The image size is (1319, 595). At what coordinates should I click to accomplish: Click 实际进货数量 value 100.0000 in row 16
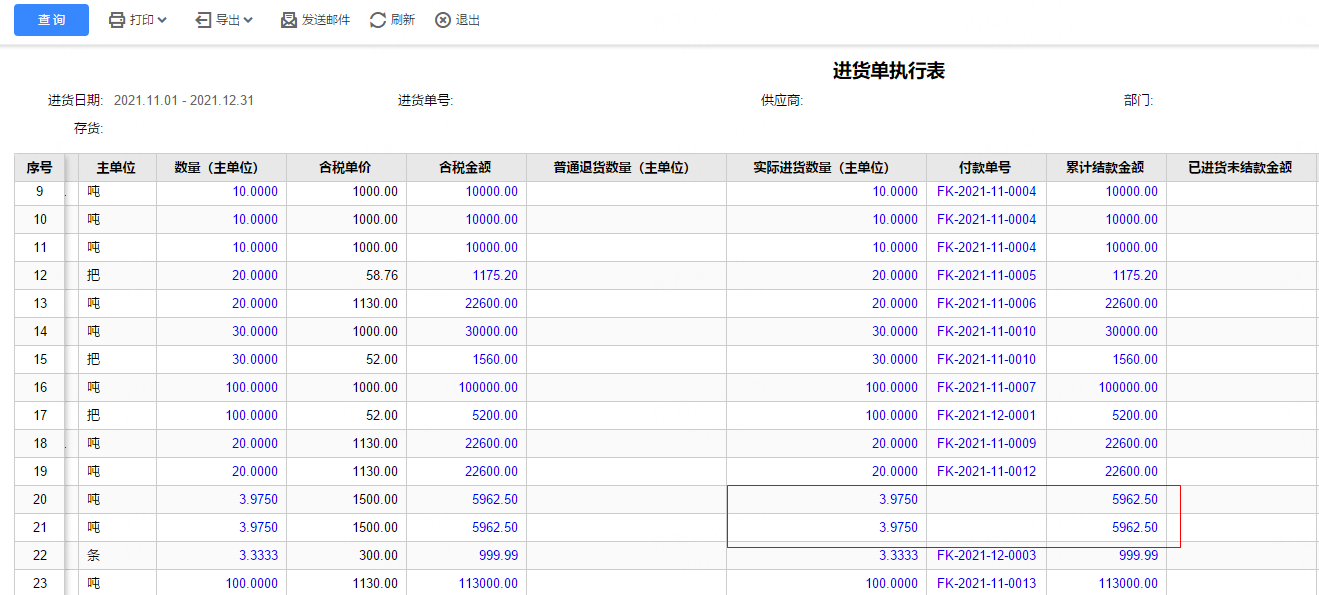coord(892,387)
